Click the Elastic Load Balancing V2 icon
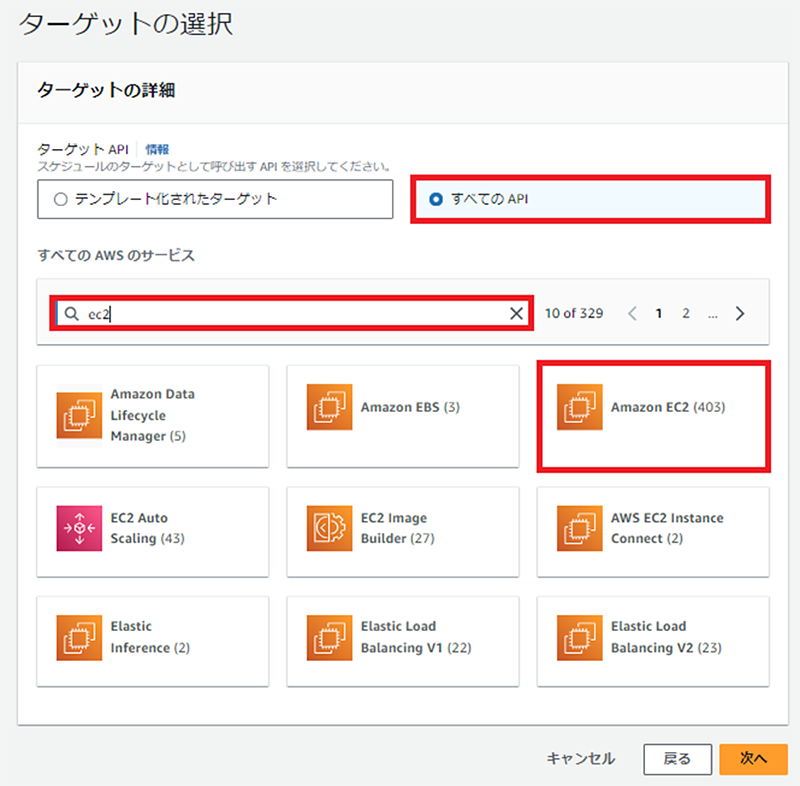Screen dimensions: 800x786 pyautogui.click(x=580, y=638)
